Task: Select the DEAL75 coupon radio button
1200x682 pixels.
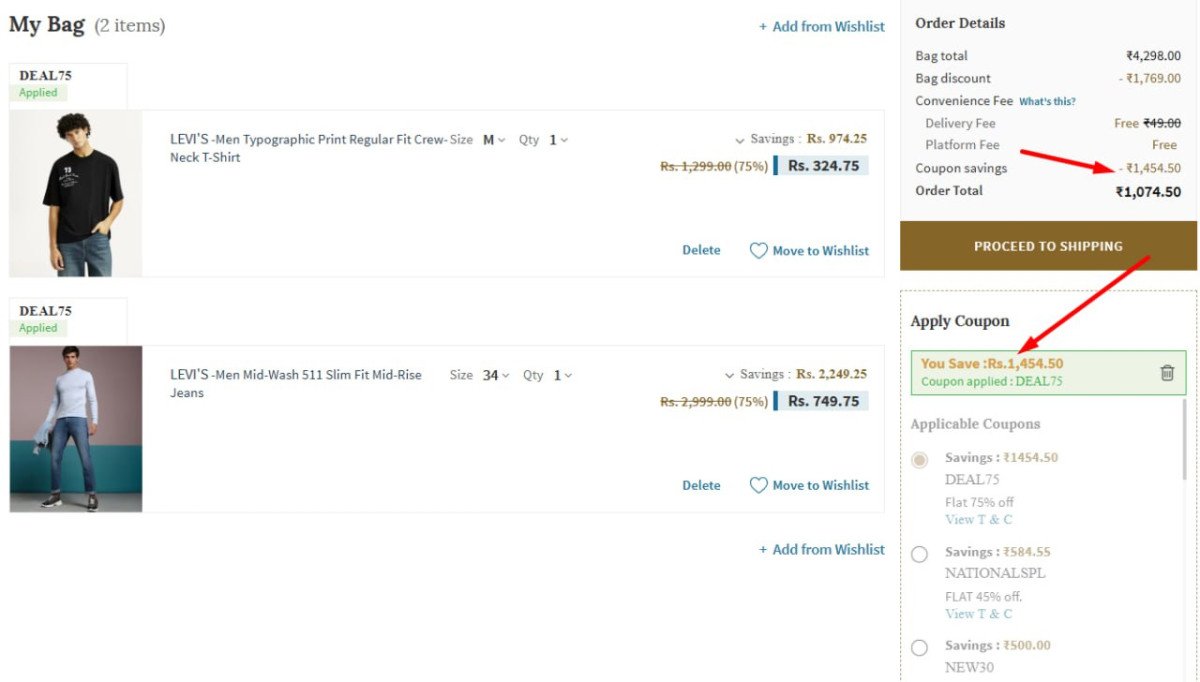Action: point(920,460)
